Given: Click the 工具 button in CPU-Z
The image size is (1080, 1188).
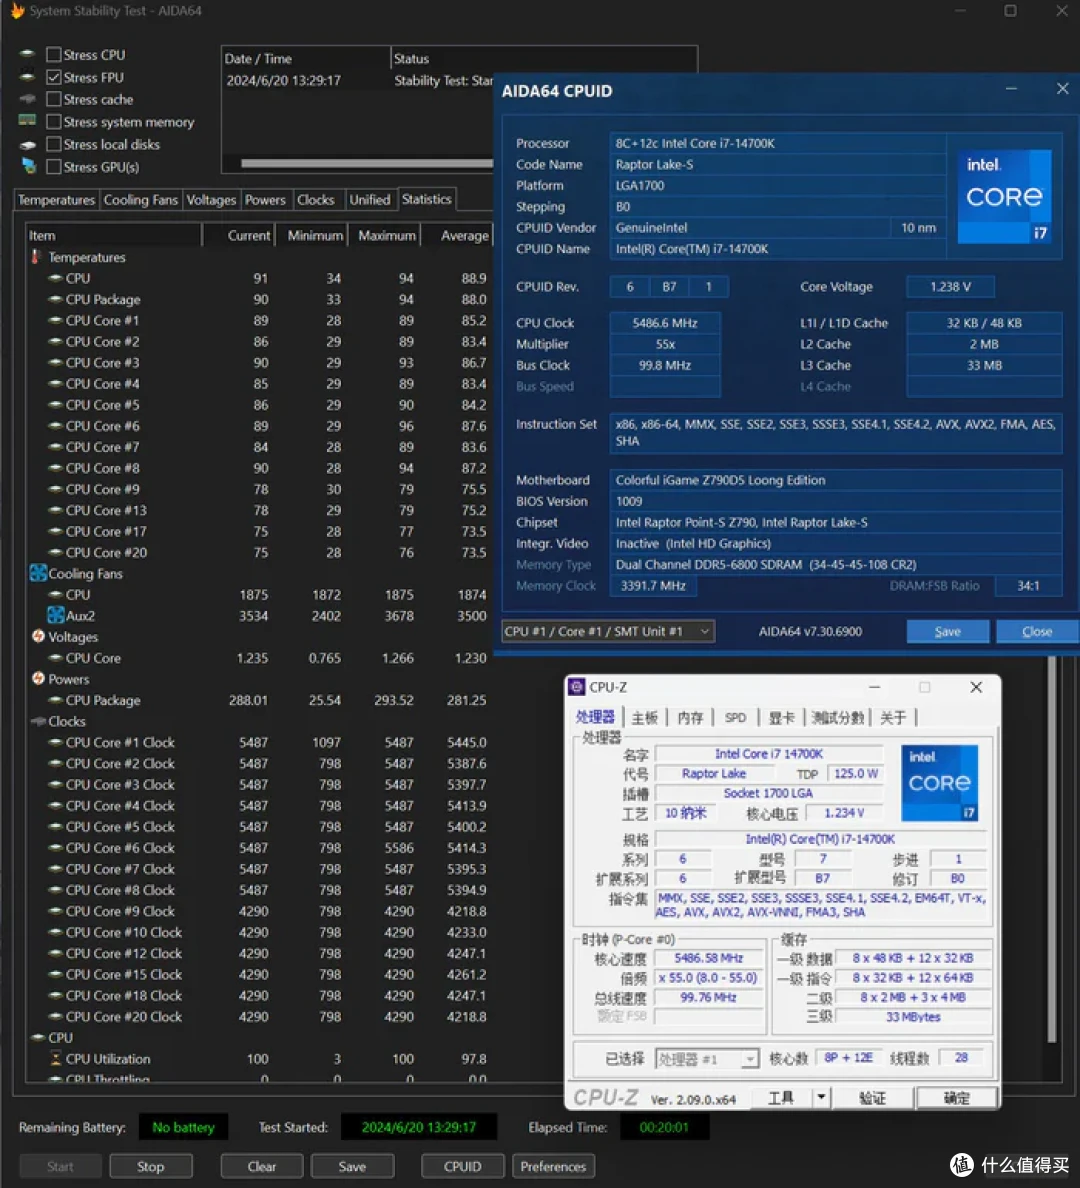Looking at the screenshot, I should pos(781,1097).
